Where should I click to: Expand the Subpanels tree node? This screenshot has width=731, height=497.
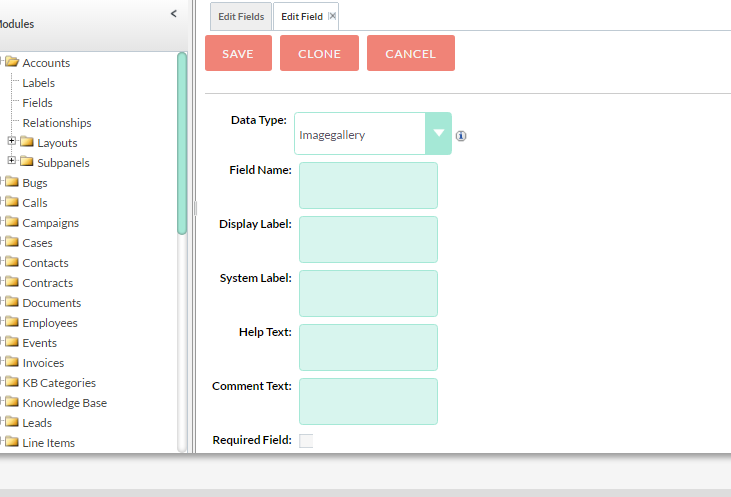coord(12,160)
